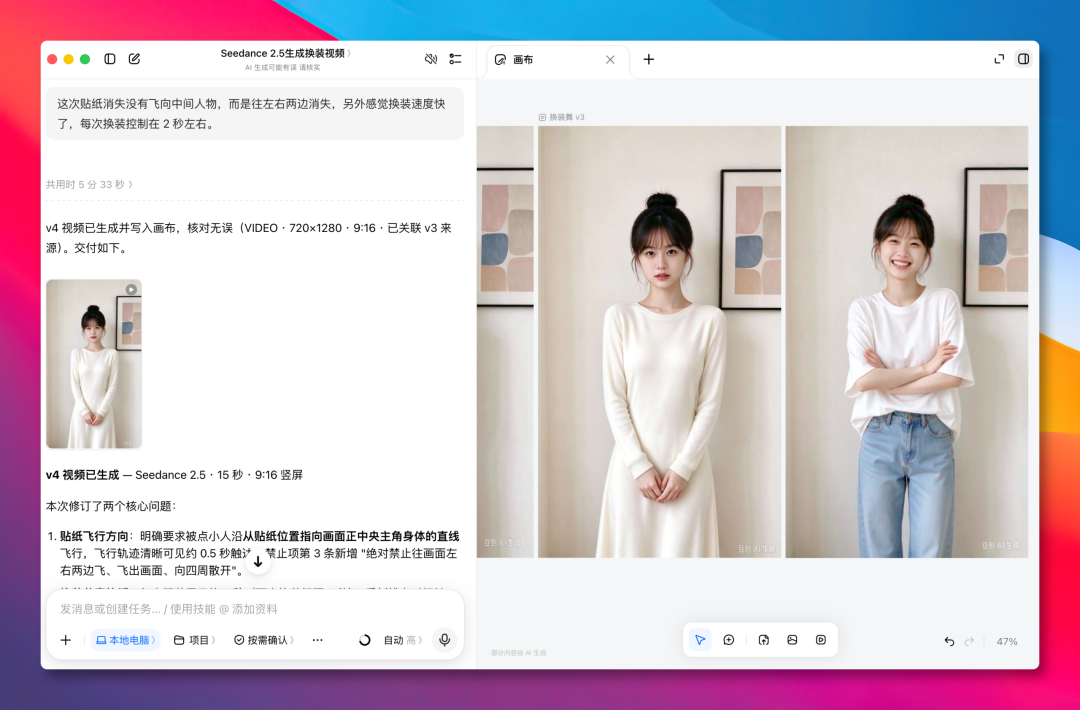Viewport: 1080px width, 710px height.
Task: Expand the 共用时 5 分 33 秒 details
Action: tap(90, 185)
